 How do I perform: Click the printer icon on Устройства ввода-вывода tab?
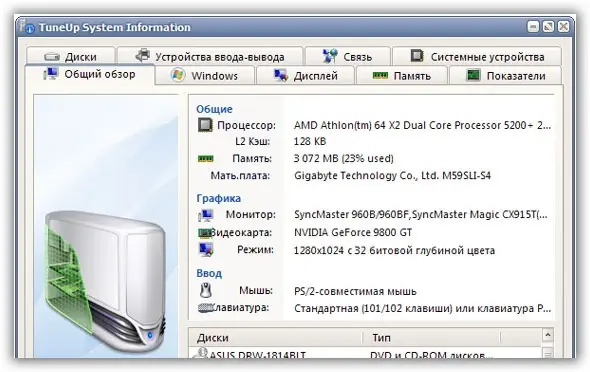(x=143, y=56)
